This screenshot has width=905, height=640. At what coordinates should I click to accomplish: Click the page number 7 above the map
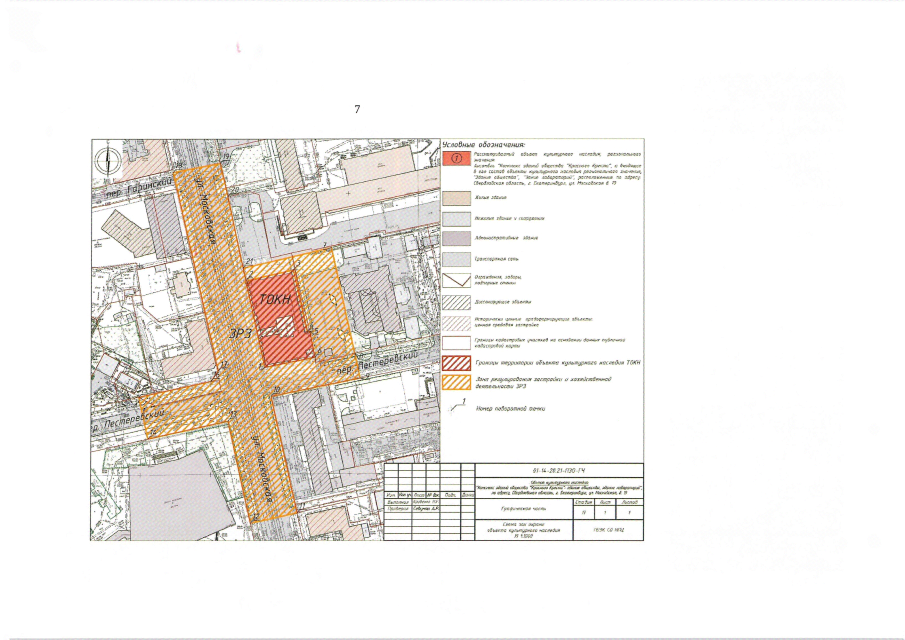click(x=356, y=107)
